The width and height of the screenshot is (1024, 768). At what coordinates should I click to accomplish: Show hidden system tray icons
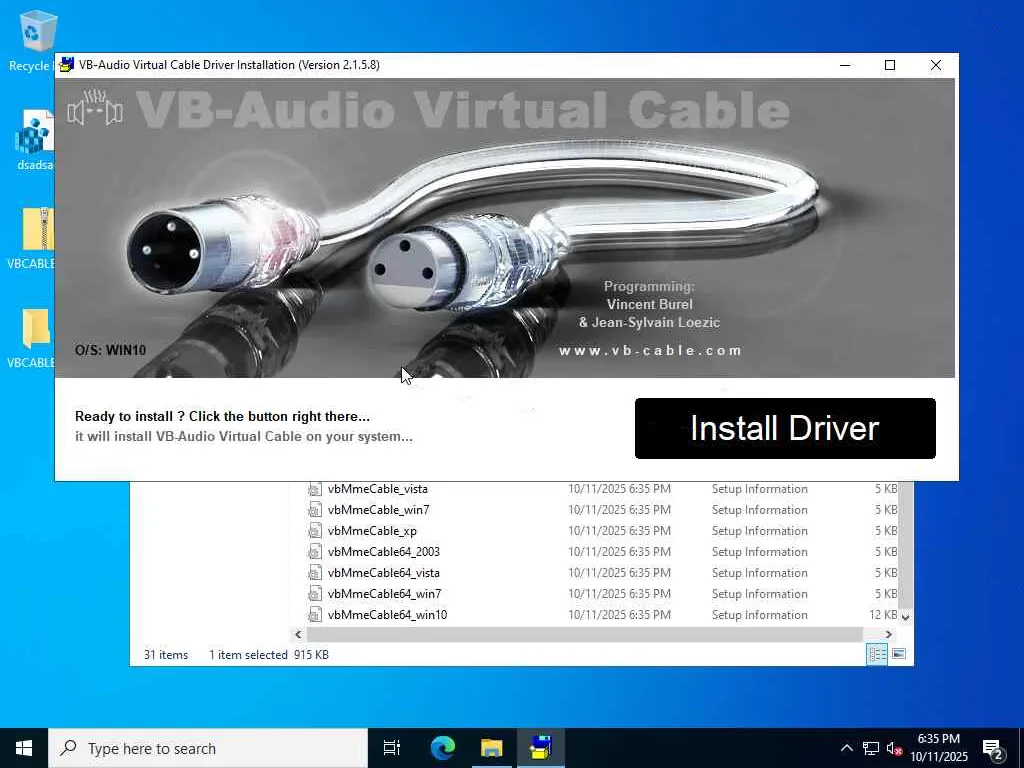tap(846, 748)
